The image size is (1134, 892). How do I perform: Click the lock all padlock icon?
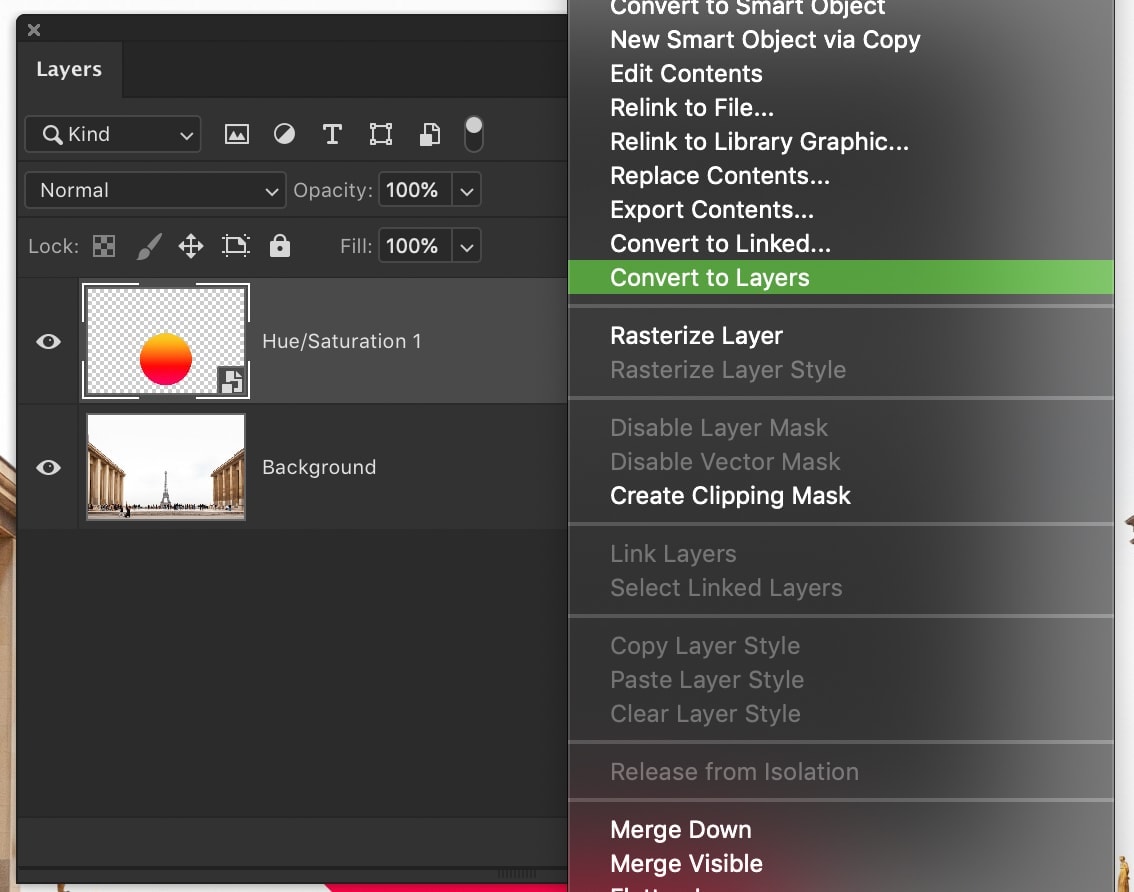click(x=279, y=245)
